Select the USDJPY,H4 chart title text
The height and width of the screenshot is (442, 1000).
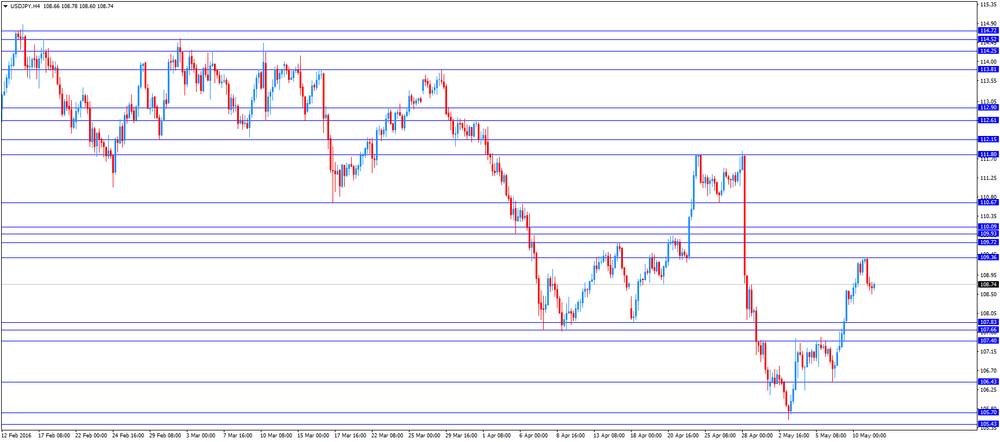pyautogui.click(x=25, y=6)
